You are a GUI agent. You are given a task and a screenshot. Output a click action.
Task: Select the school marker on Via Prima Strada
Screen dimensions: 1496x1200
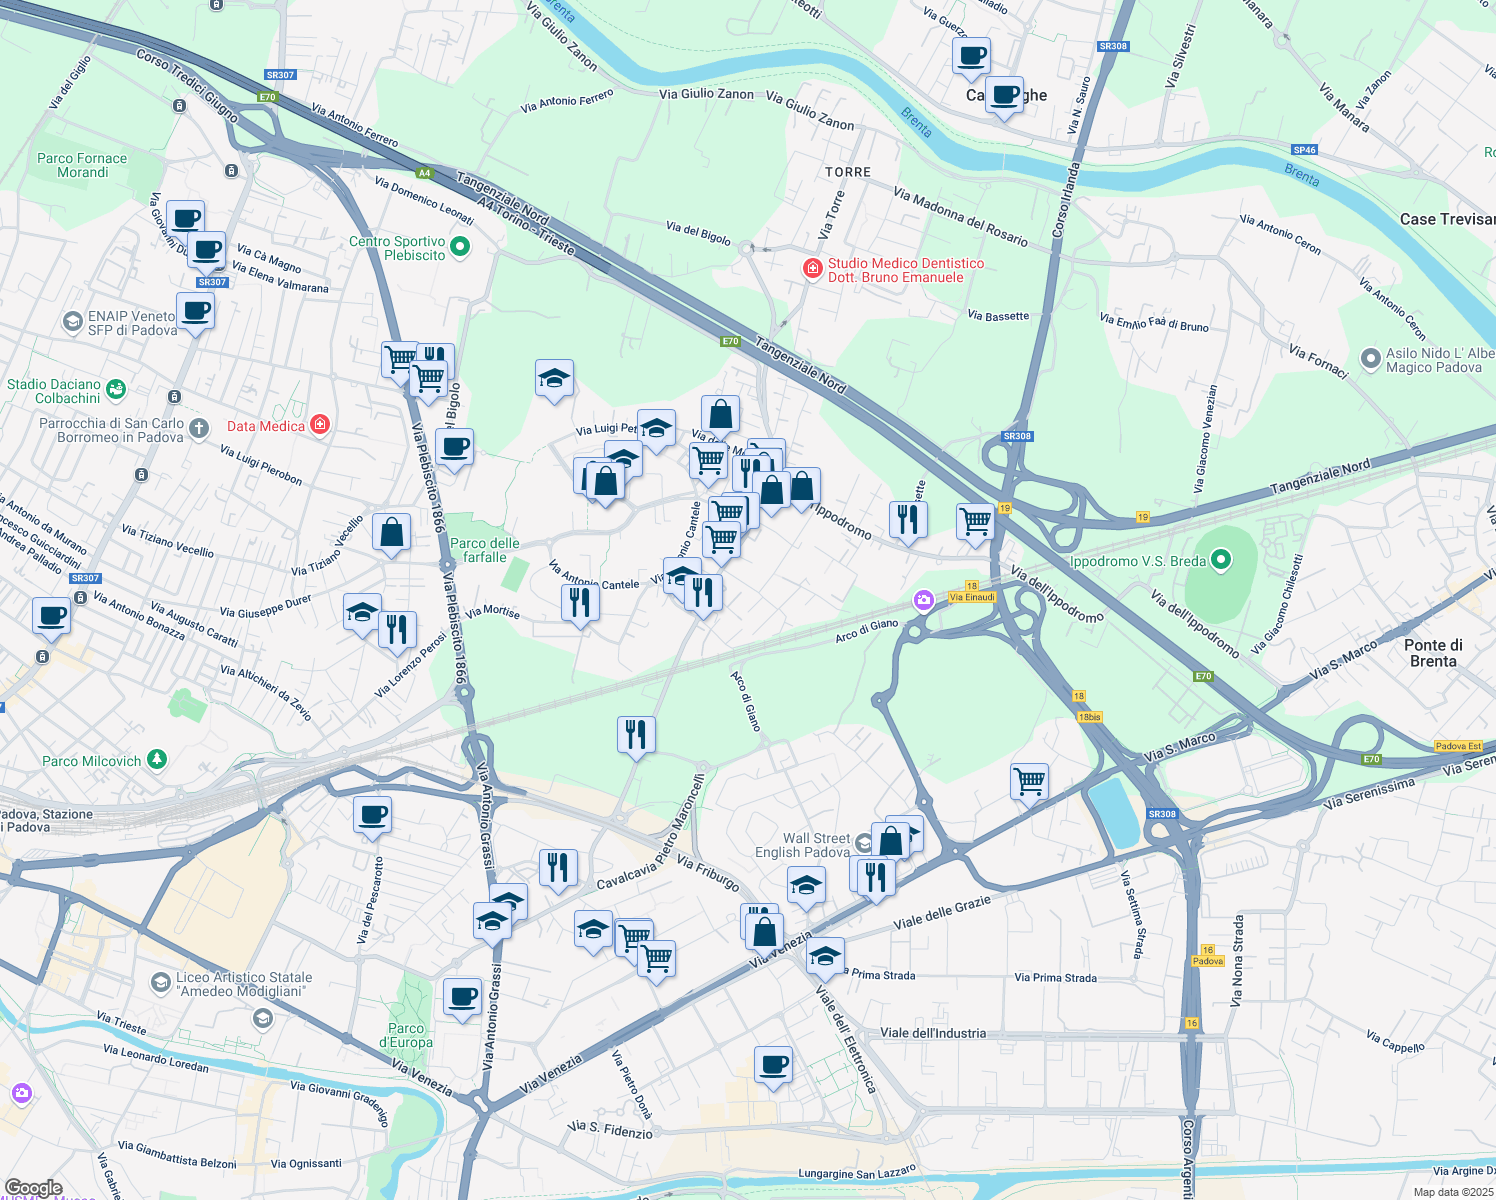pyautogui.click(x=825, y=957)
